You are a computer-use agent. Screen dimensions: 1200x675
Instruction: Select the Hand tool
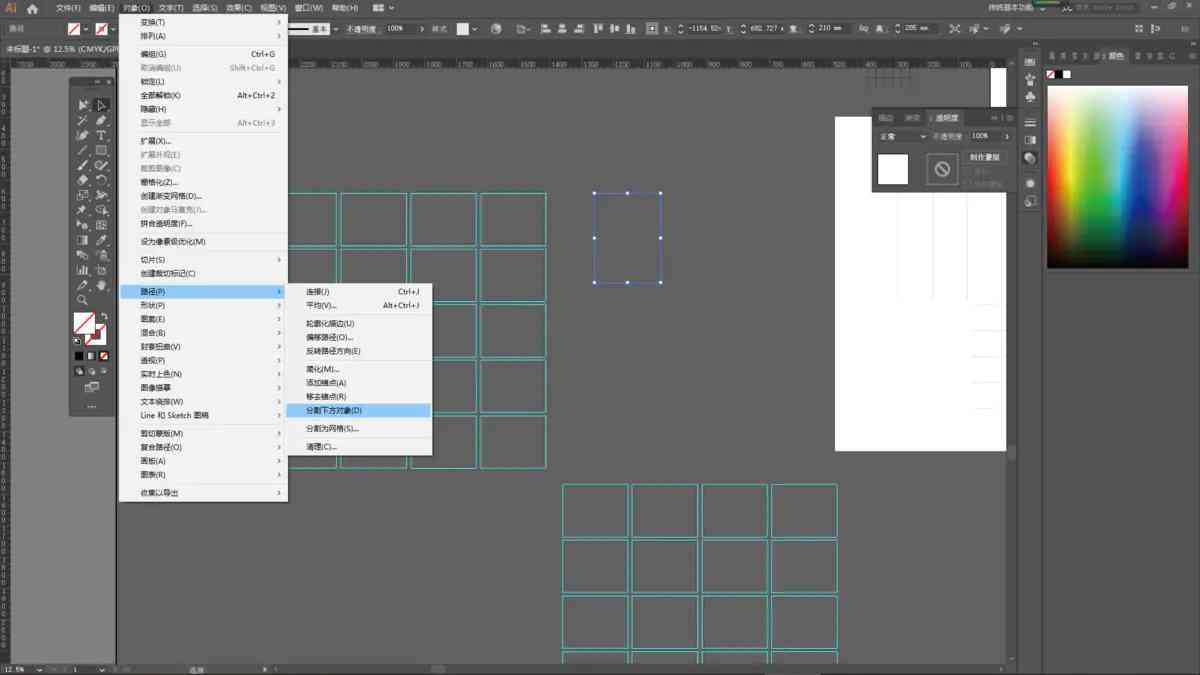101,285
